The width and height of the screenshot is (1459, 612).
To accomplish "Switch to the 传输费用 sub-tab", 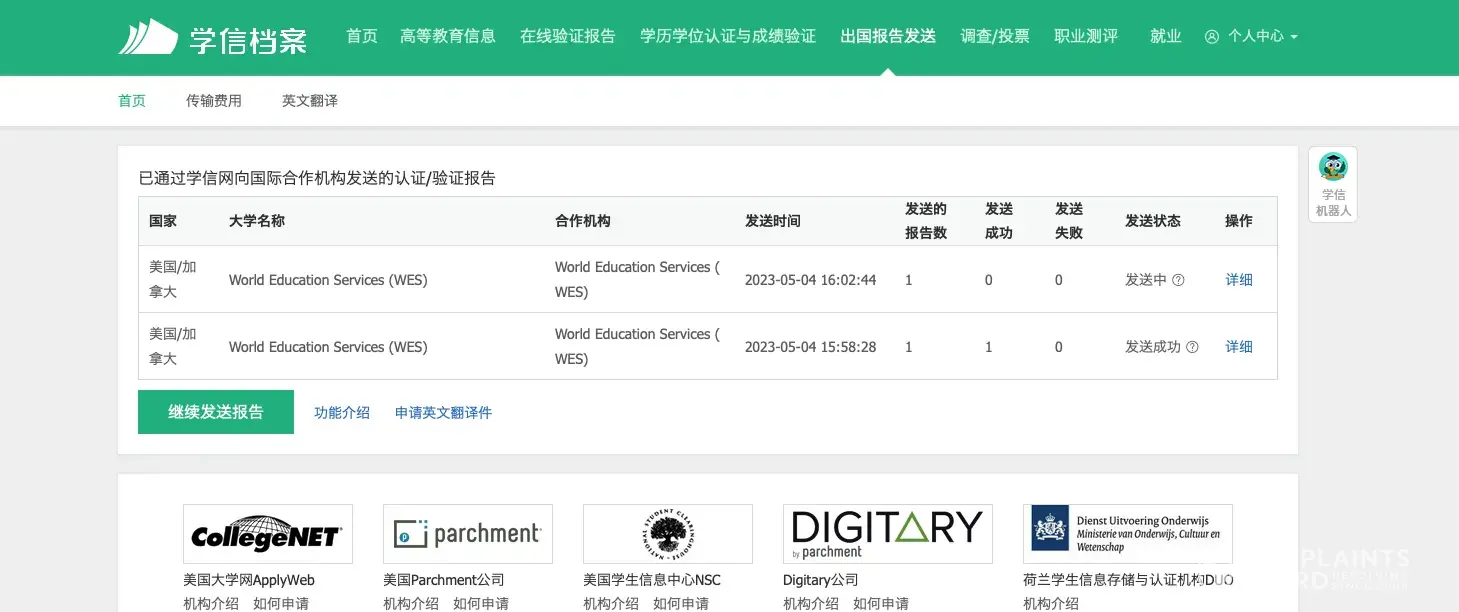I will [214, 101].
